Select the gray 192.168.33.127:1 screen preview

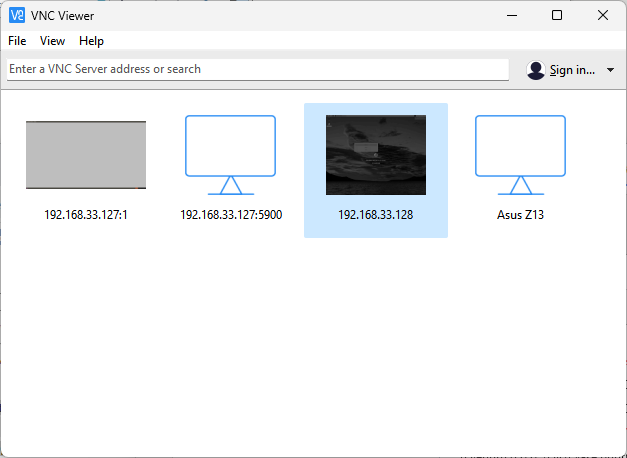click(x=86, y=155)
